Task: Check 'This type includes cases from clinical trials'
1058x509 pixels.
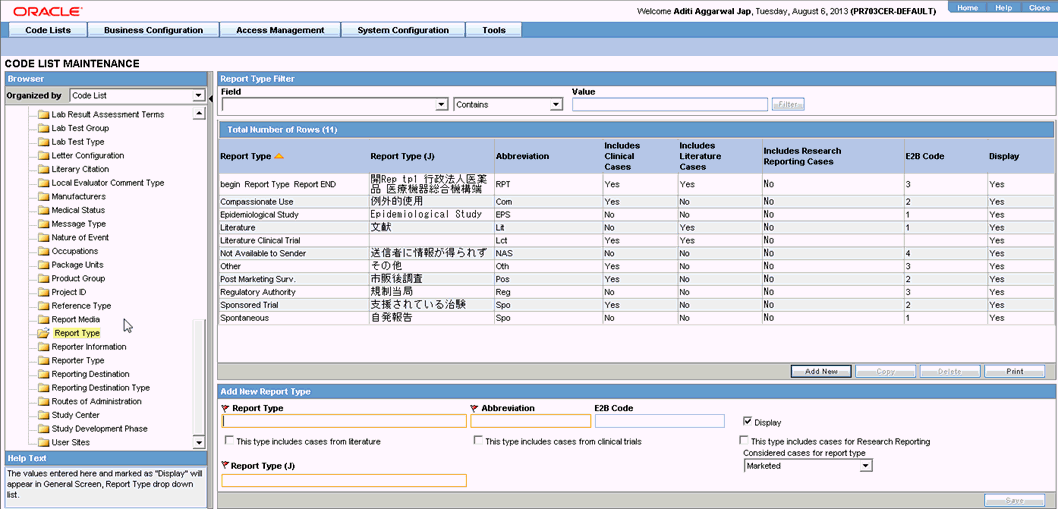Action: tap(478, 441)
